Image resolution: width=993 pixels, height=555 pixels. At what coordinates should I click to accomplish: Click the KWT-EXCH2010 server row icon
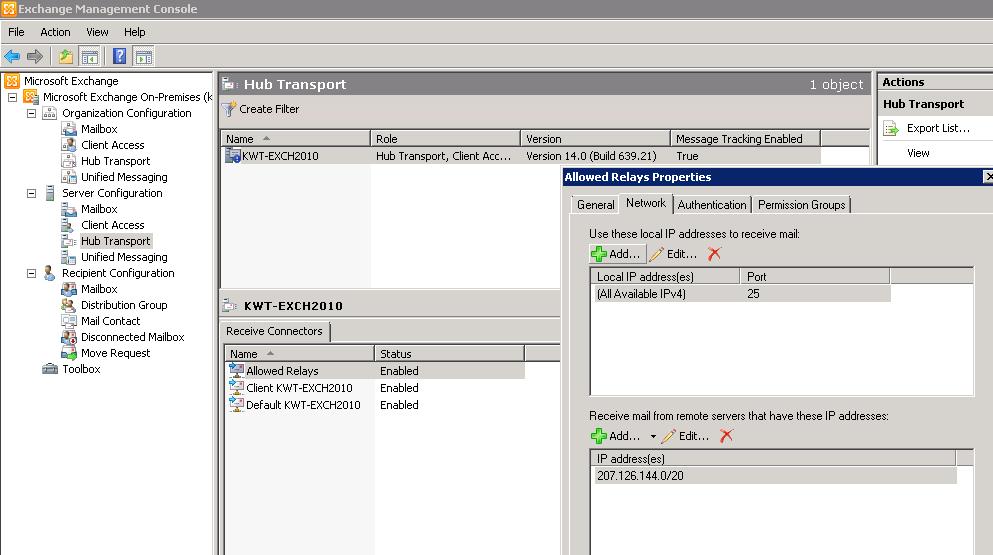point(232,156)
